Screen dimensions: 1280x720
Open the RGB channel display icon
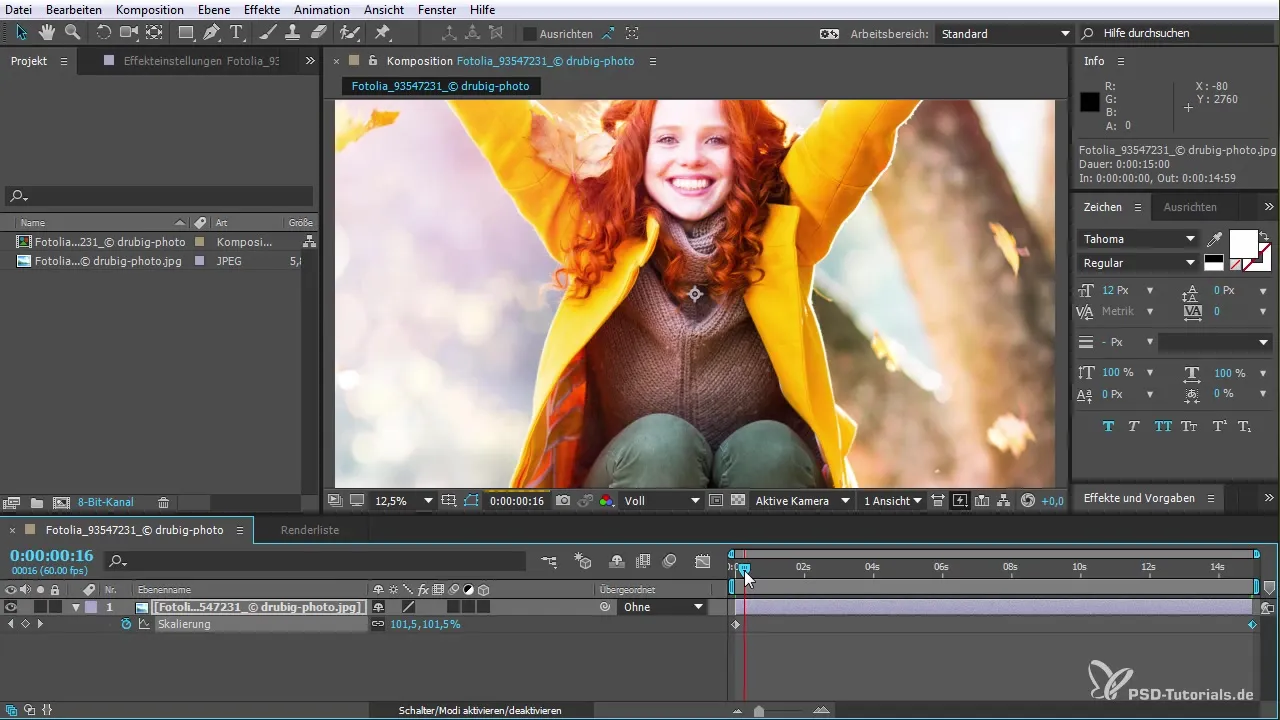pyautogui.click(x=606, y=501)
